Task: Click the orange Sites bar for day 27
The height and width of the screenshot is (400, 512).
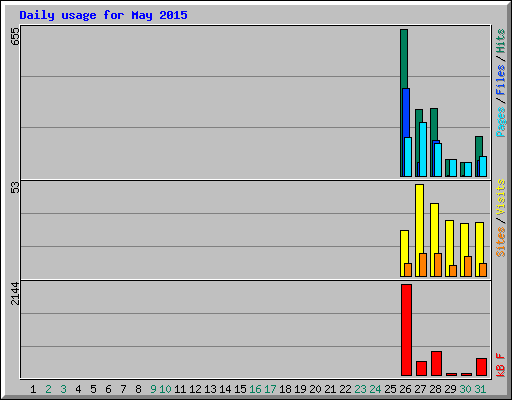Action: click(x=423, y=265)
